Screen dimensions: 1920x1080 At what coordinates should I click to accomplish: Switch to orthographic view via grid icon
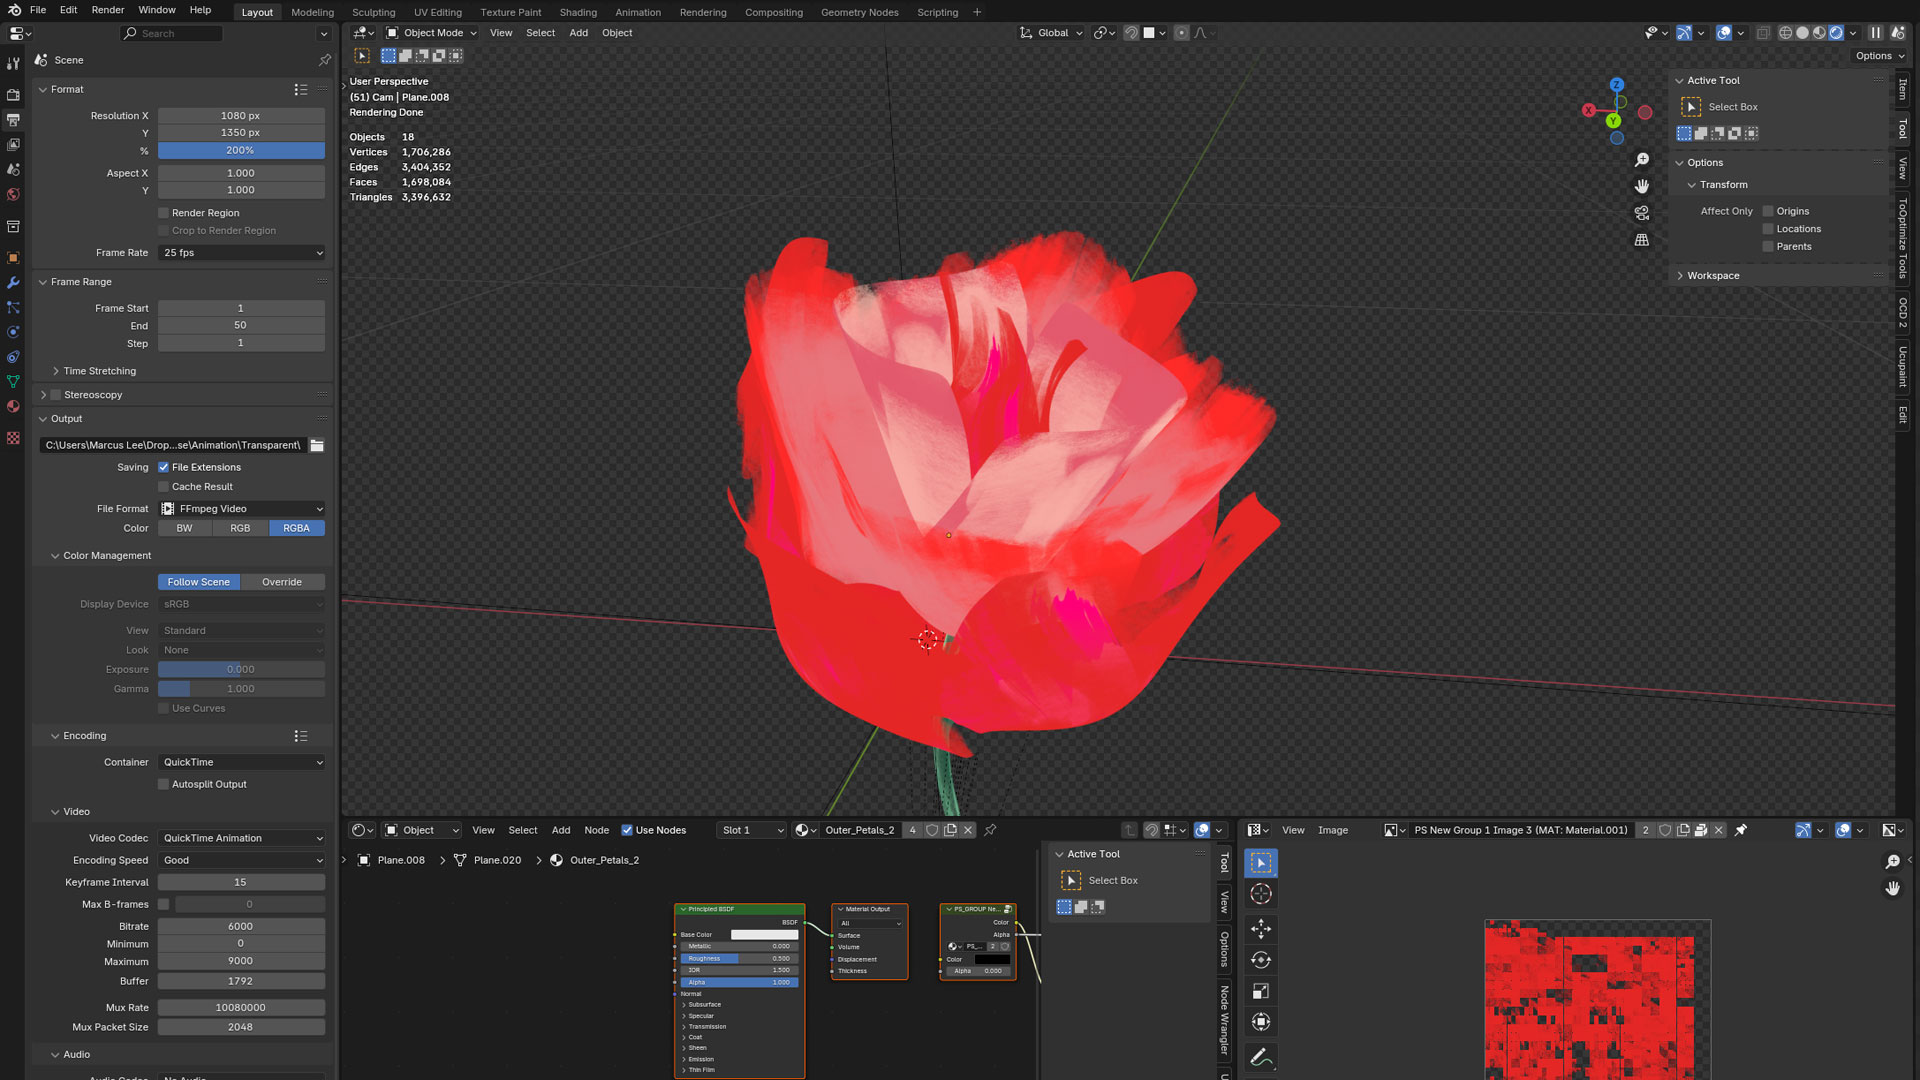(1641, 240)
